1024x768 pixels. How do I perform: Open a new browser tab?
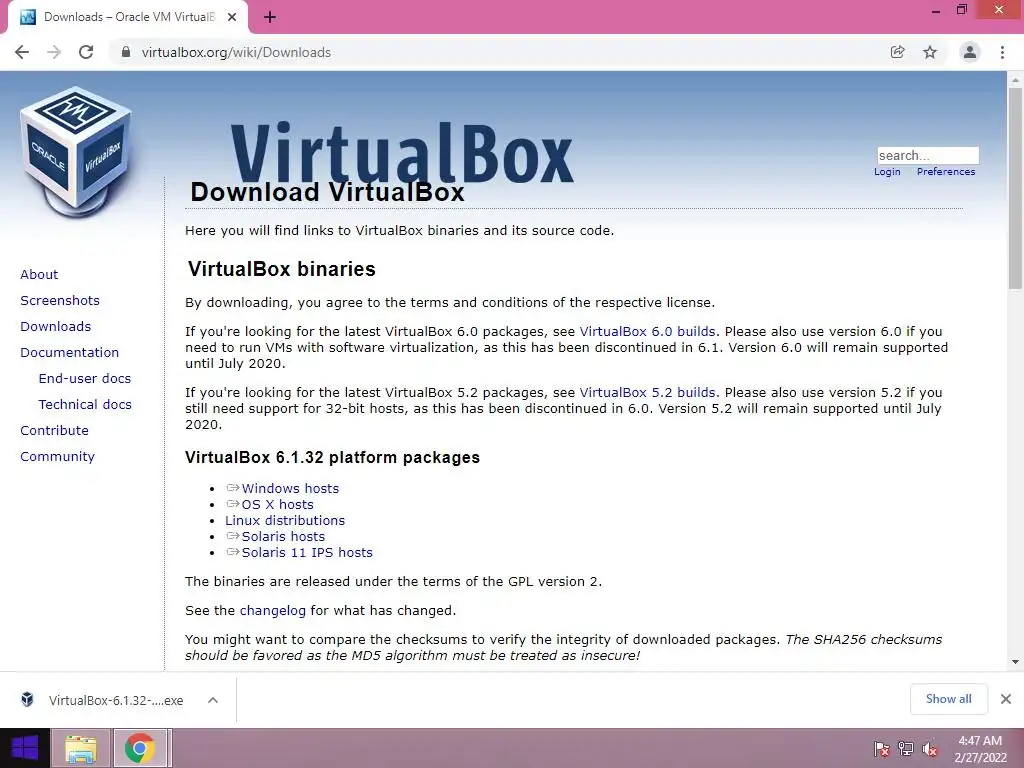(270, 18)
